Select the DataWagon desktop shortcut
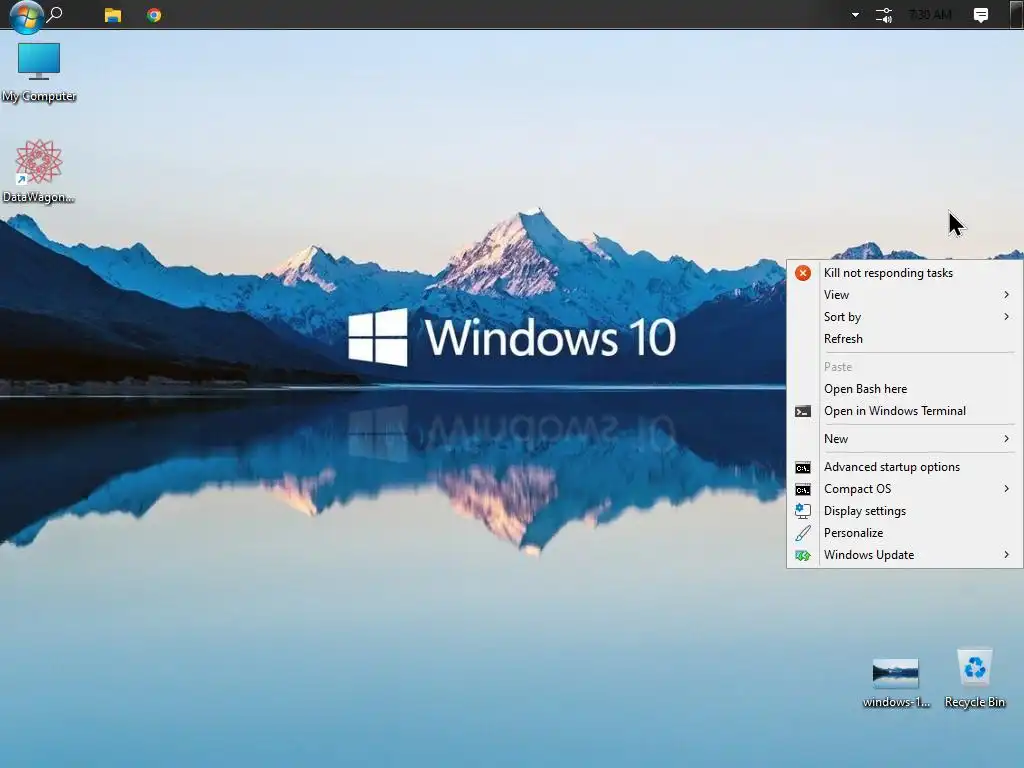Viewport: 1024px width, 768px height. coord(39,172)
